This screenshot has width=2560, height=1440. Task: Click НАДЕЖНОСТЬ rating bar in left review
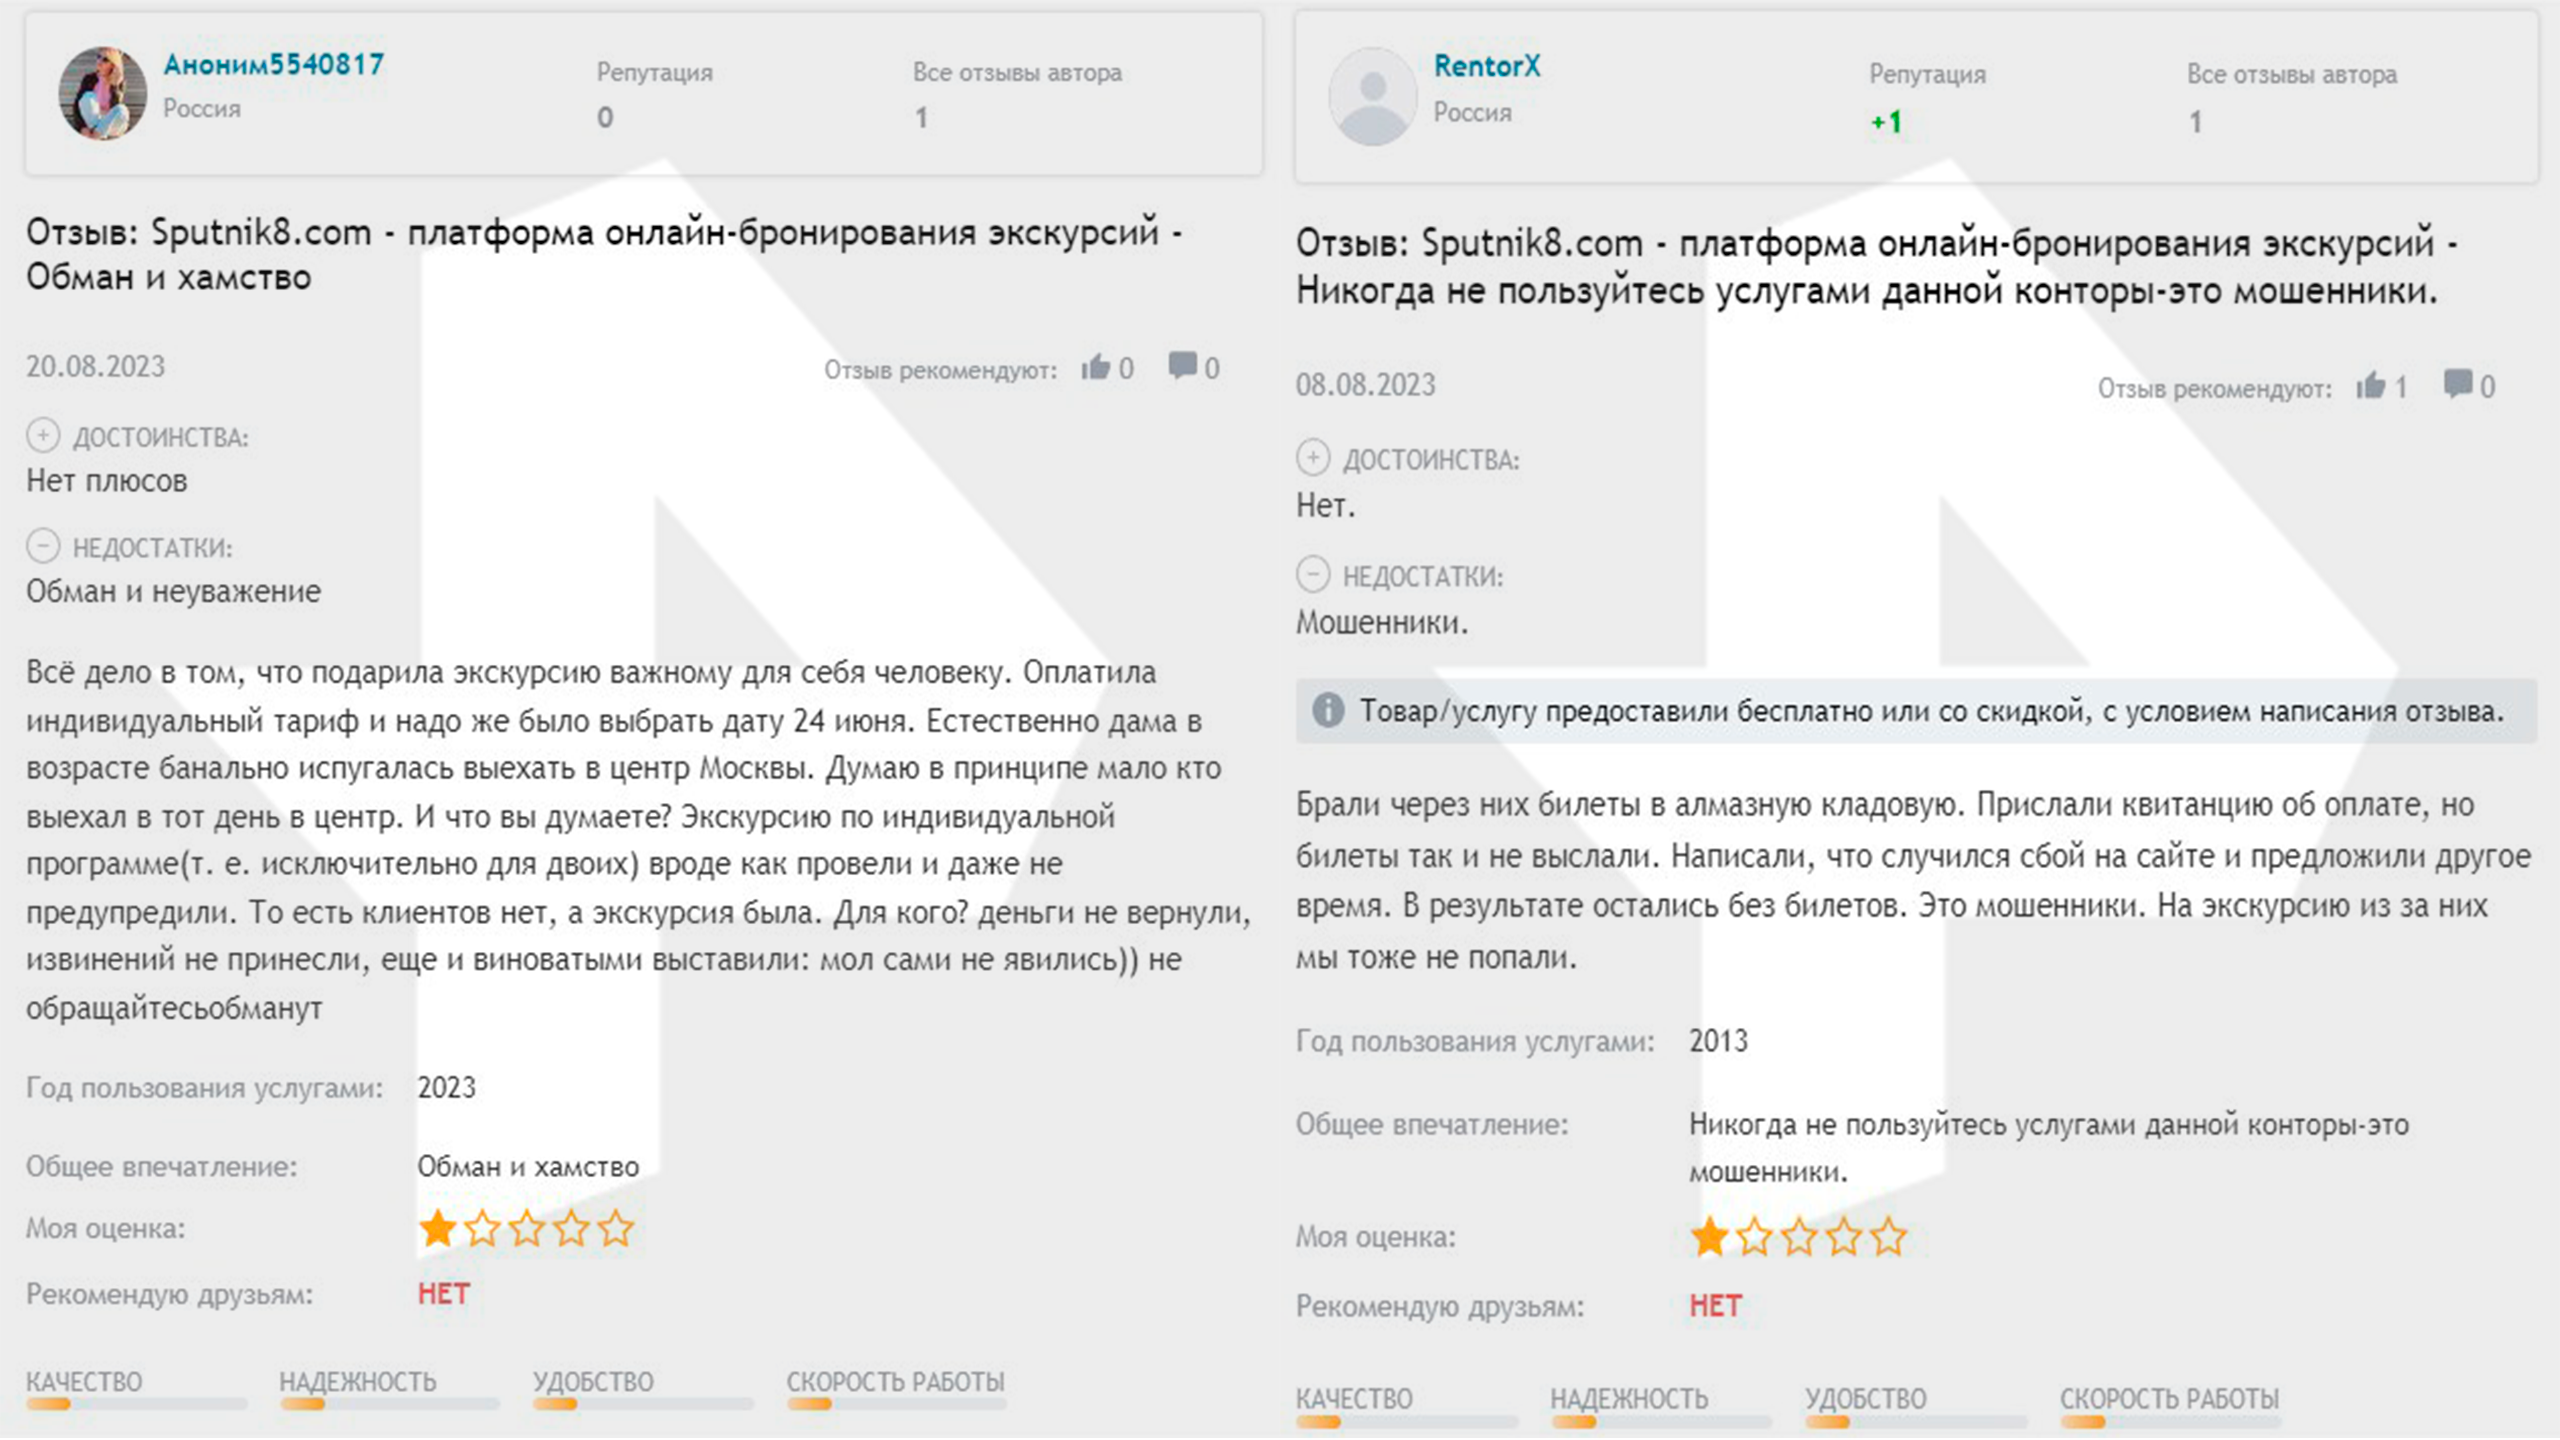[x=389, y=1403]
